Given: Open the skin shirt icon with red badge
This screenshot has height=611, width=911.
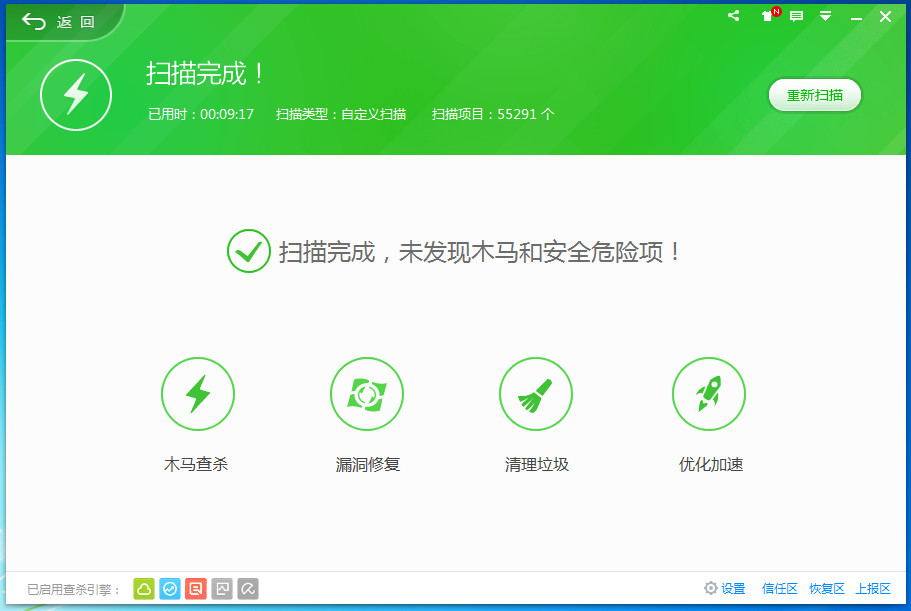Looking at the screenshot, I should [770, 15].
